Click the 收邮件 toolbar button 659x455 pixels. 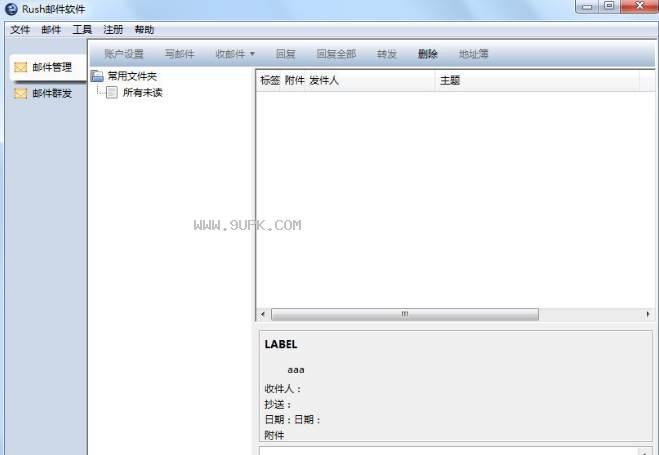230,54
